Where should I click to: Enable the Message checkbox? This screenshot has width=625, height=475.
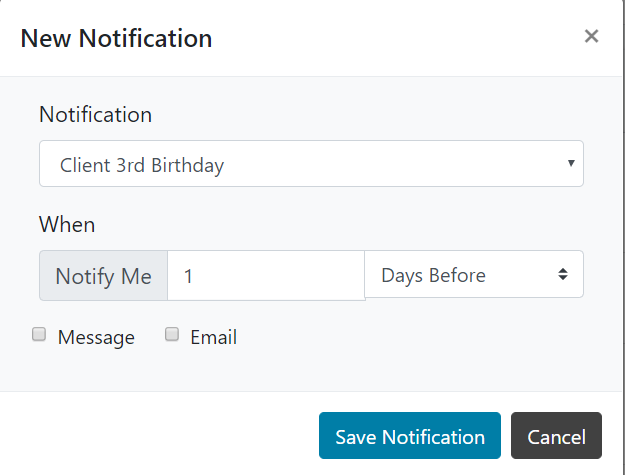(x=39, y=335)
